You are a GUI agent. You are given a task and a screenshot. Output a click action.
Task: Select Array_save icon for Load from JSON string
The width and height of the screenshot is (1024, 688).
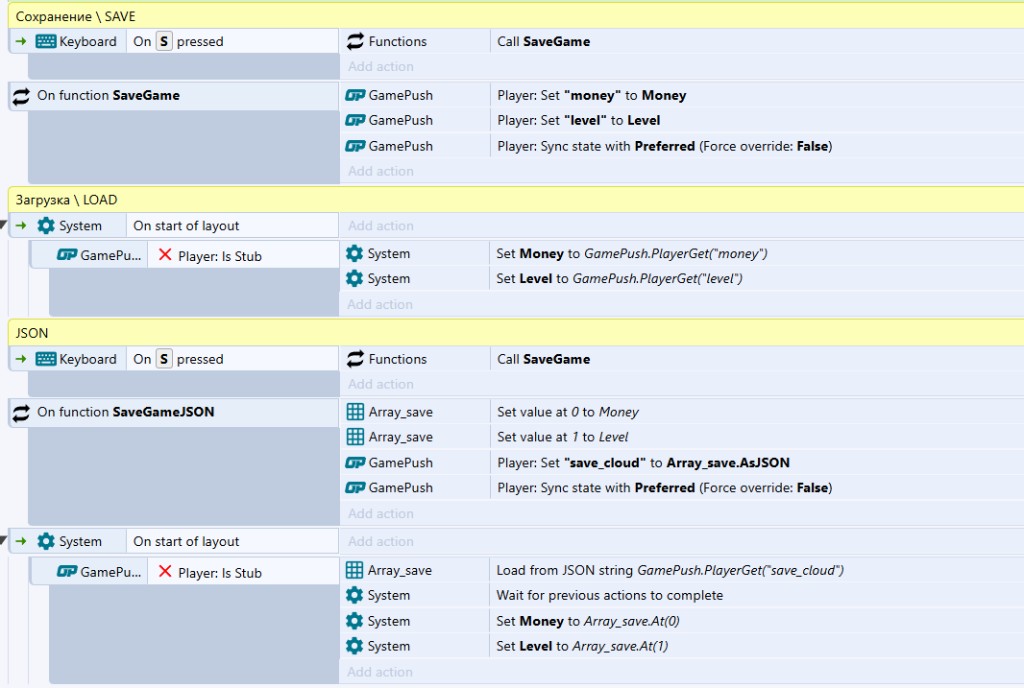pyautogui.click(x=354, y=571)
